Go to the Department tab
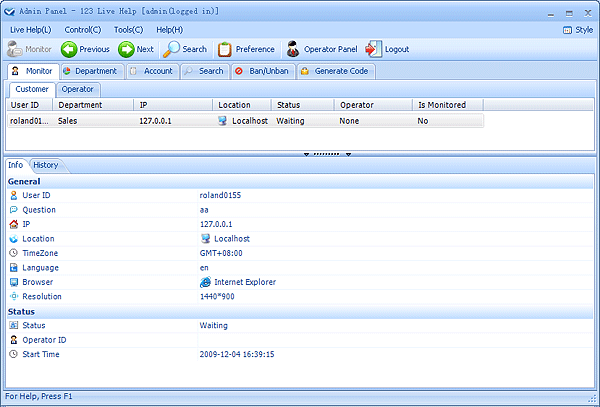 (x=90, y=71)
